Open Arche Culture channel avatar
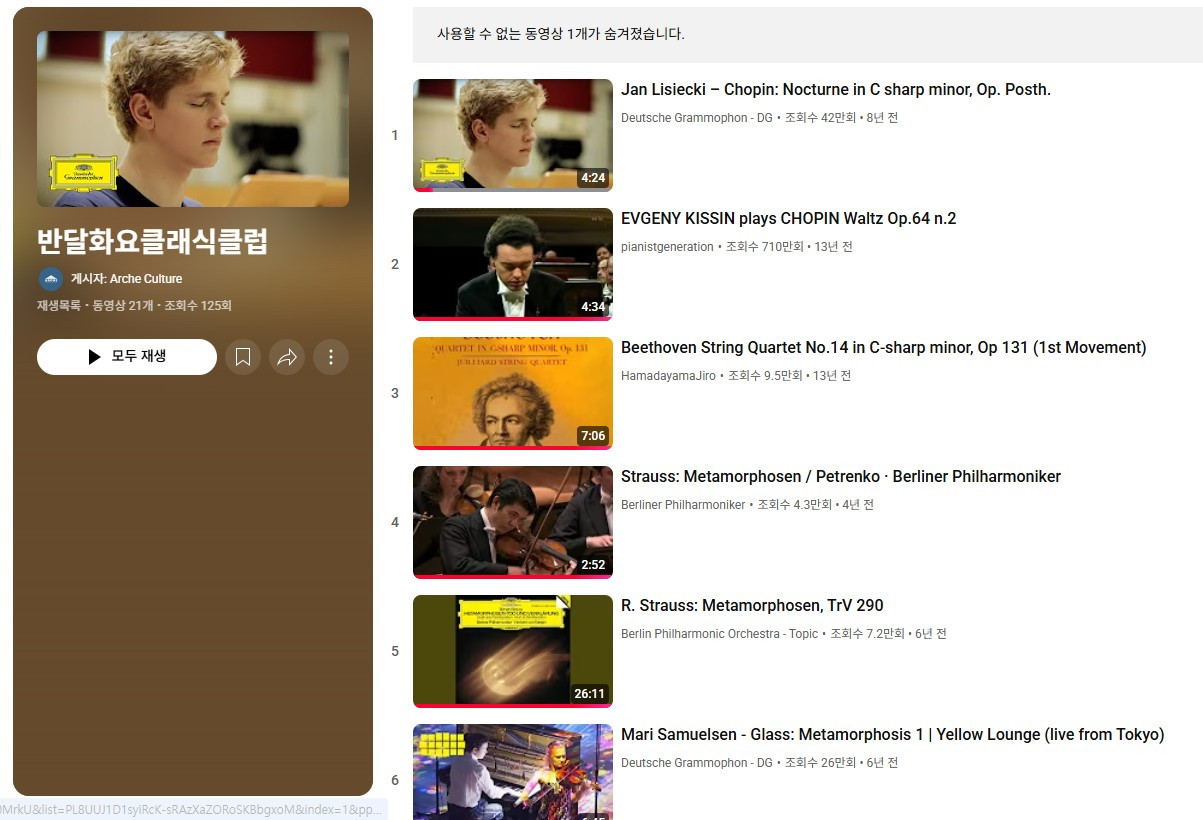Viewport: 1203px width, 820px height. click(50, 279)
